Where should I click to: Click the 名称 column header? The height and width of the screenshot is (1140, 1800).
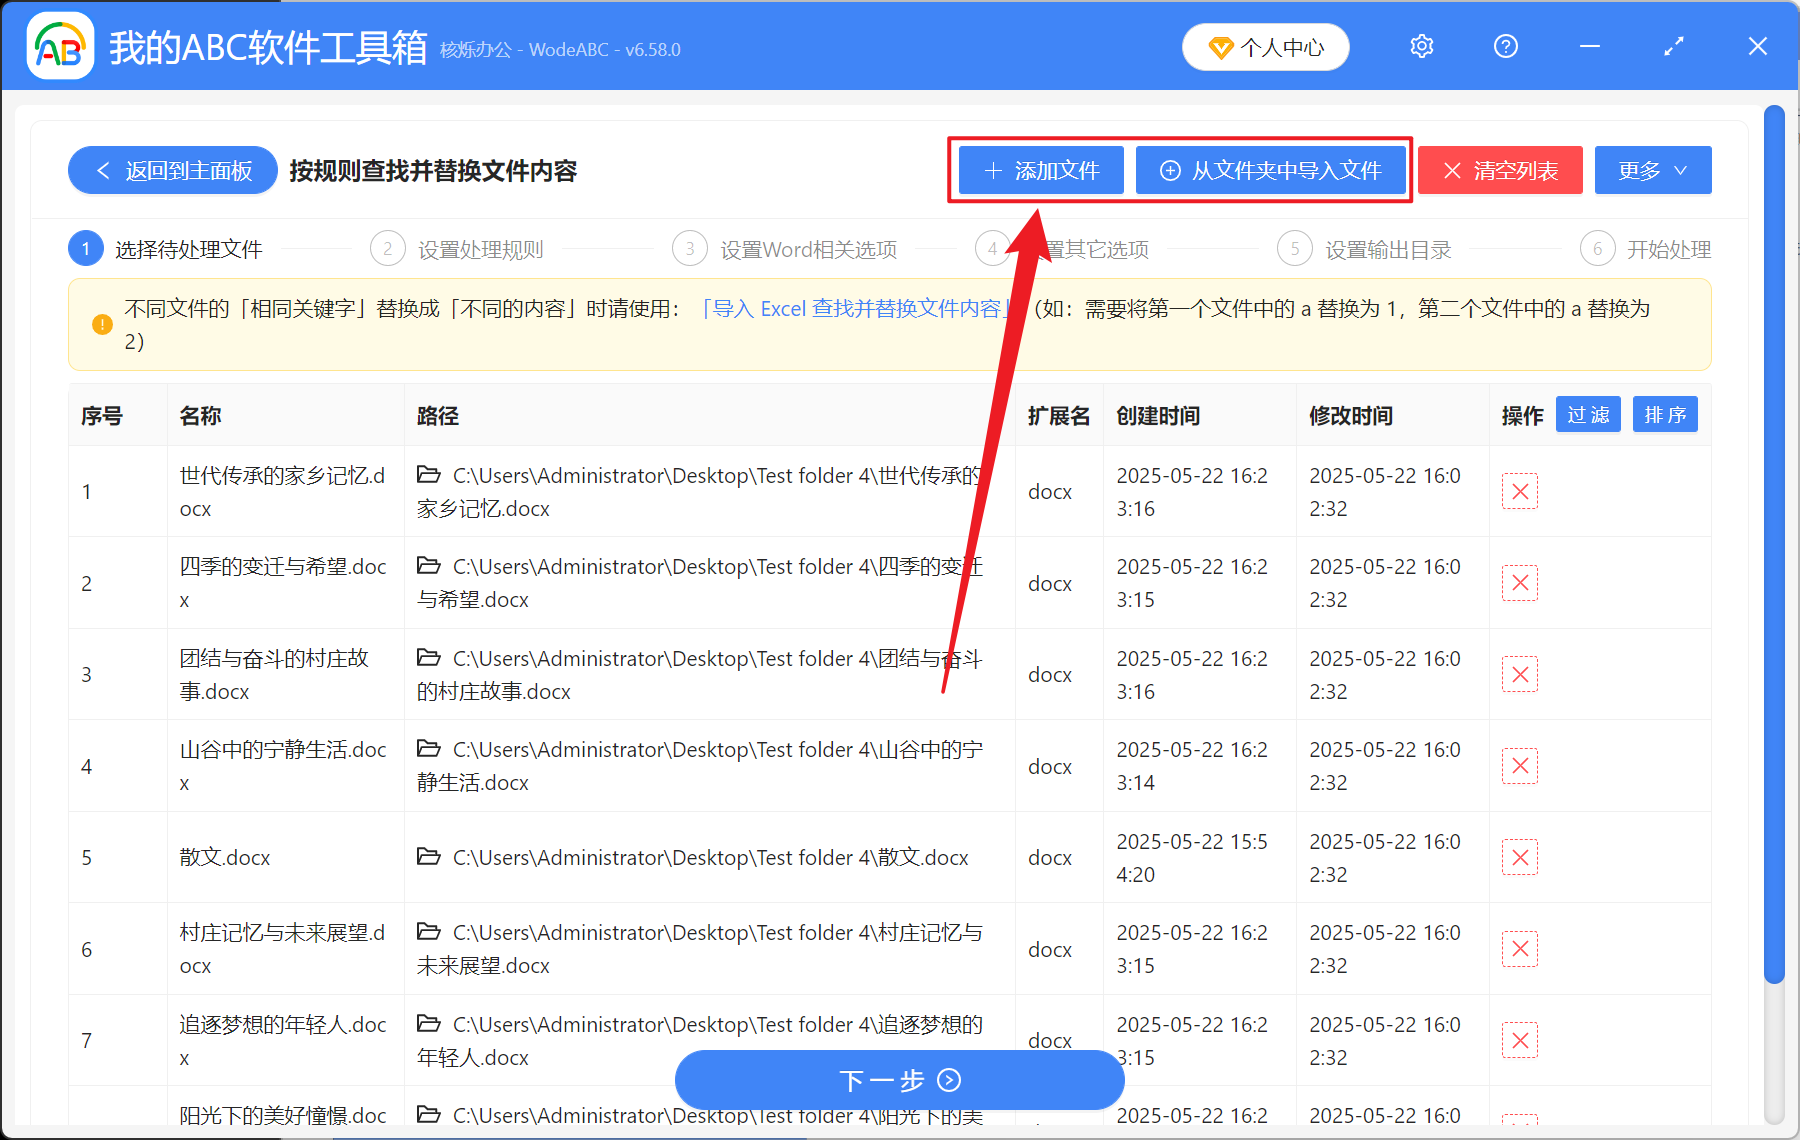201,416
